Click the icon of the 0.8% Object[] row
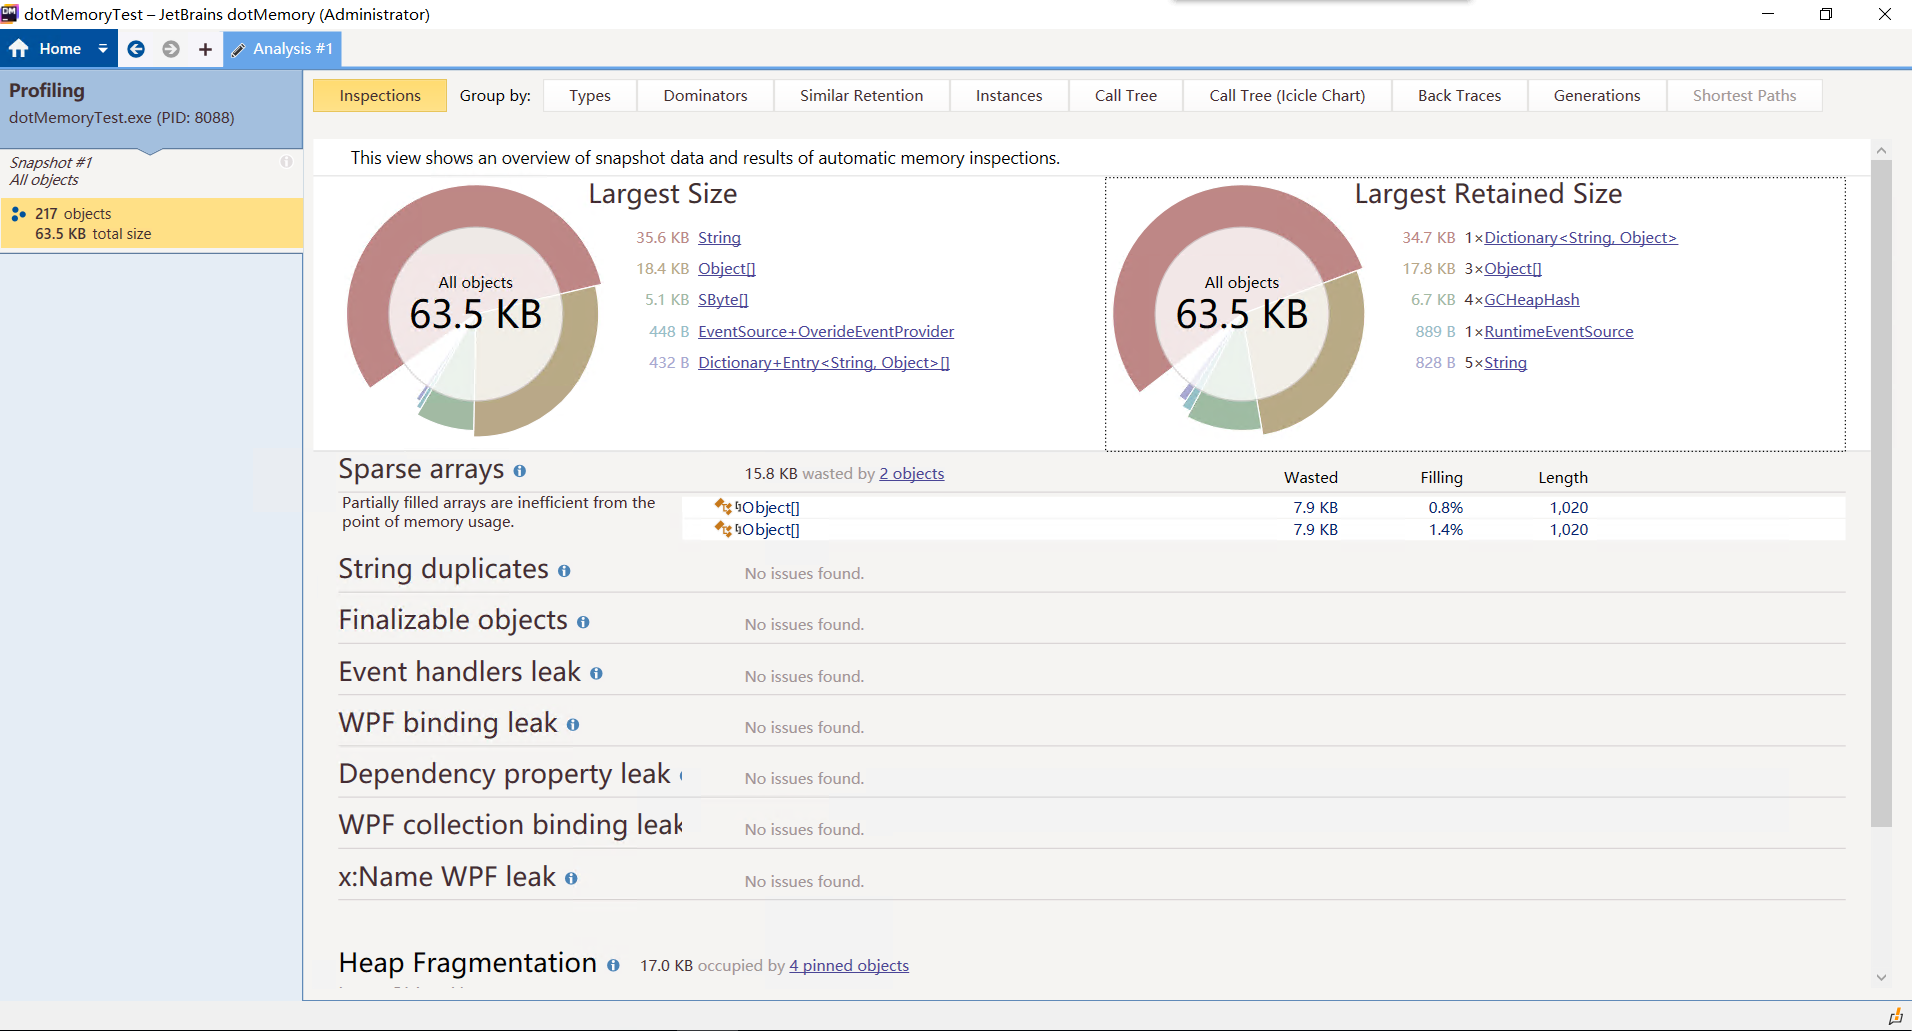Viewport: 1912px width, 1031px height. (x=723, y=507)
